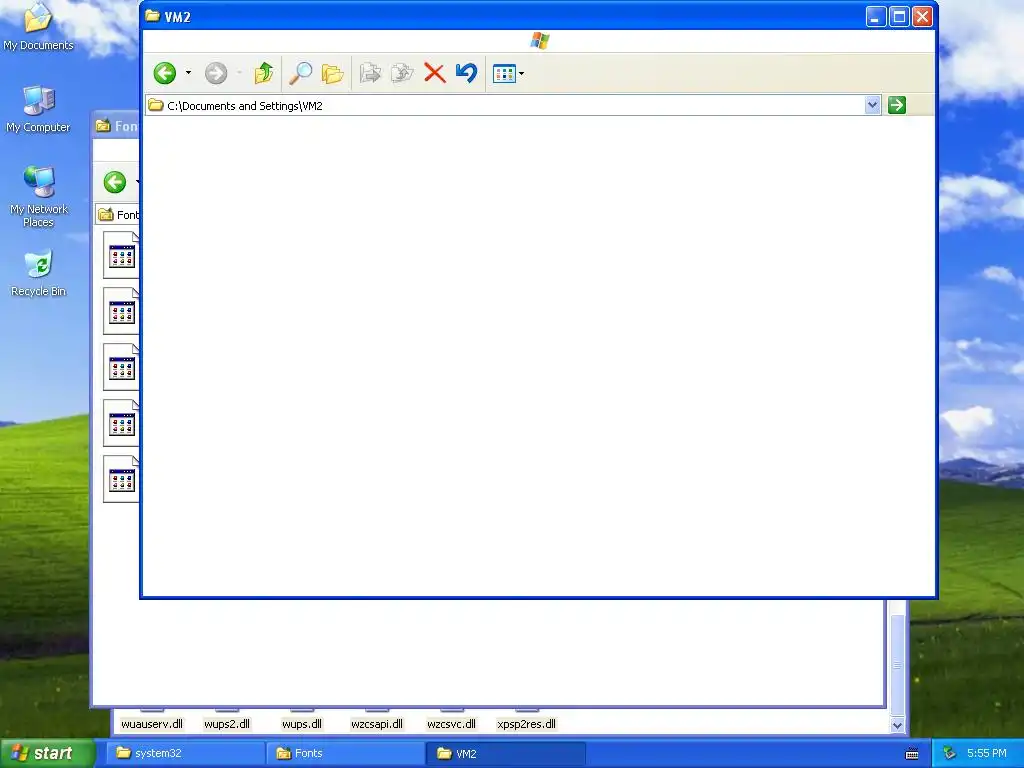This screenshot has height=768, width=1024.
Task: Expand the Views dropdown arrow
Action: click(x=521, y=74)
